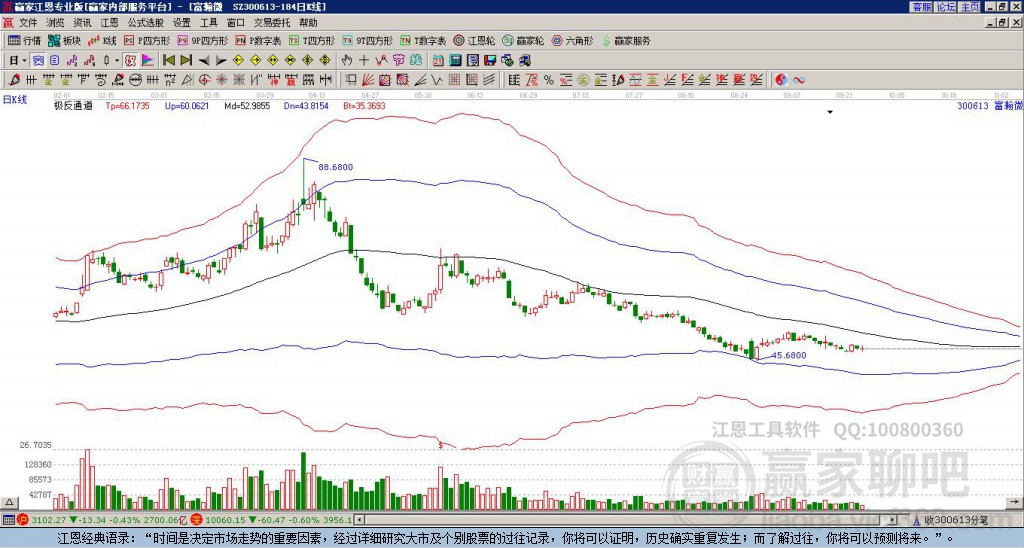Image resolution: width=1024 pixels, height=548 pixels.
Task: Click the n² grid tool icon
Action: click(x=170, y=80)
